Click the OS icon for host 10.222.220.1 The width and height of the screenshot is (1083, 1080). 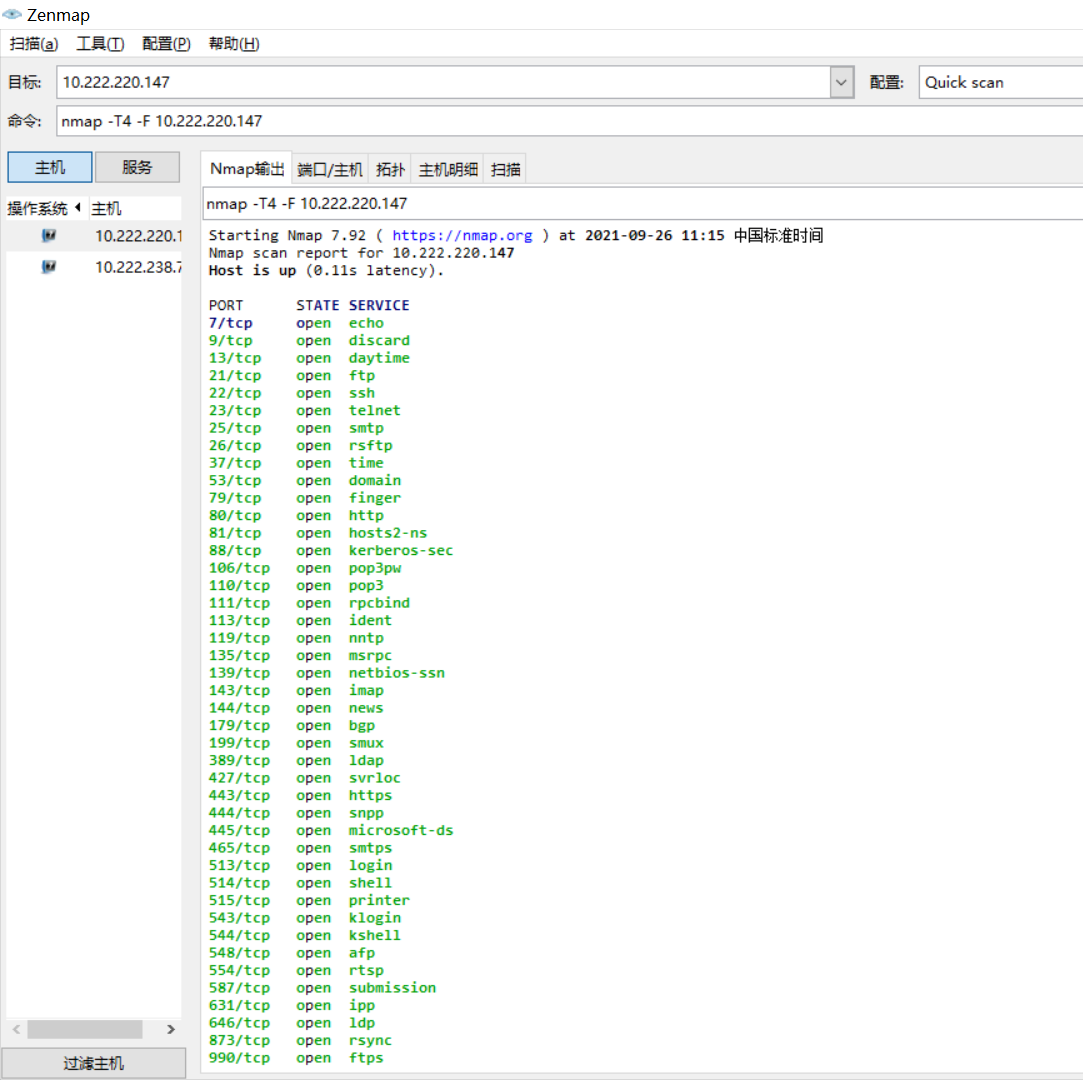(48, 235)
